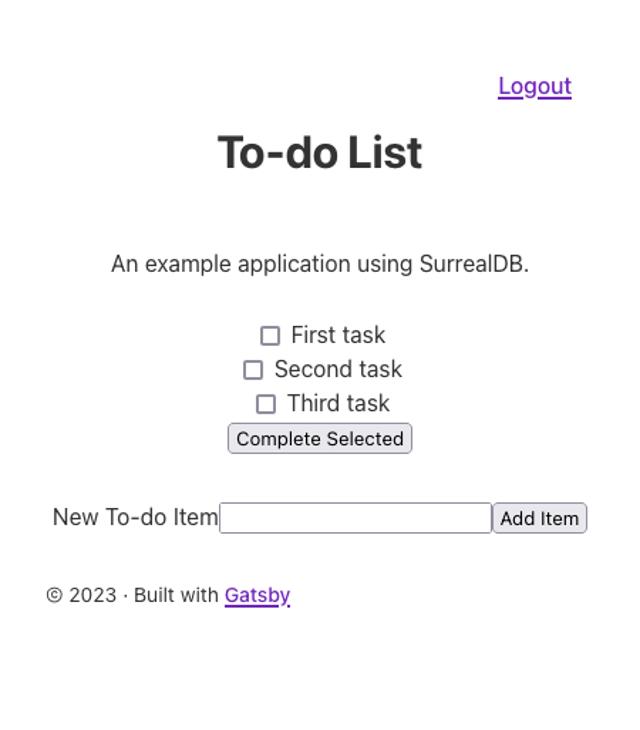Click the "First task" label text
The image size is (640, 730).
pos(338,336)
